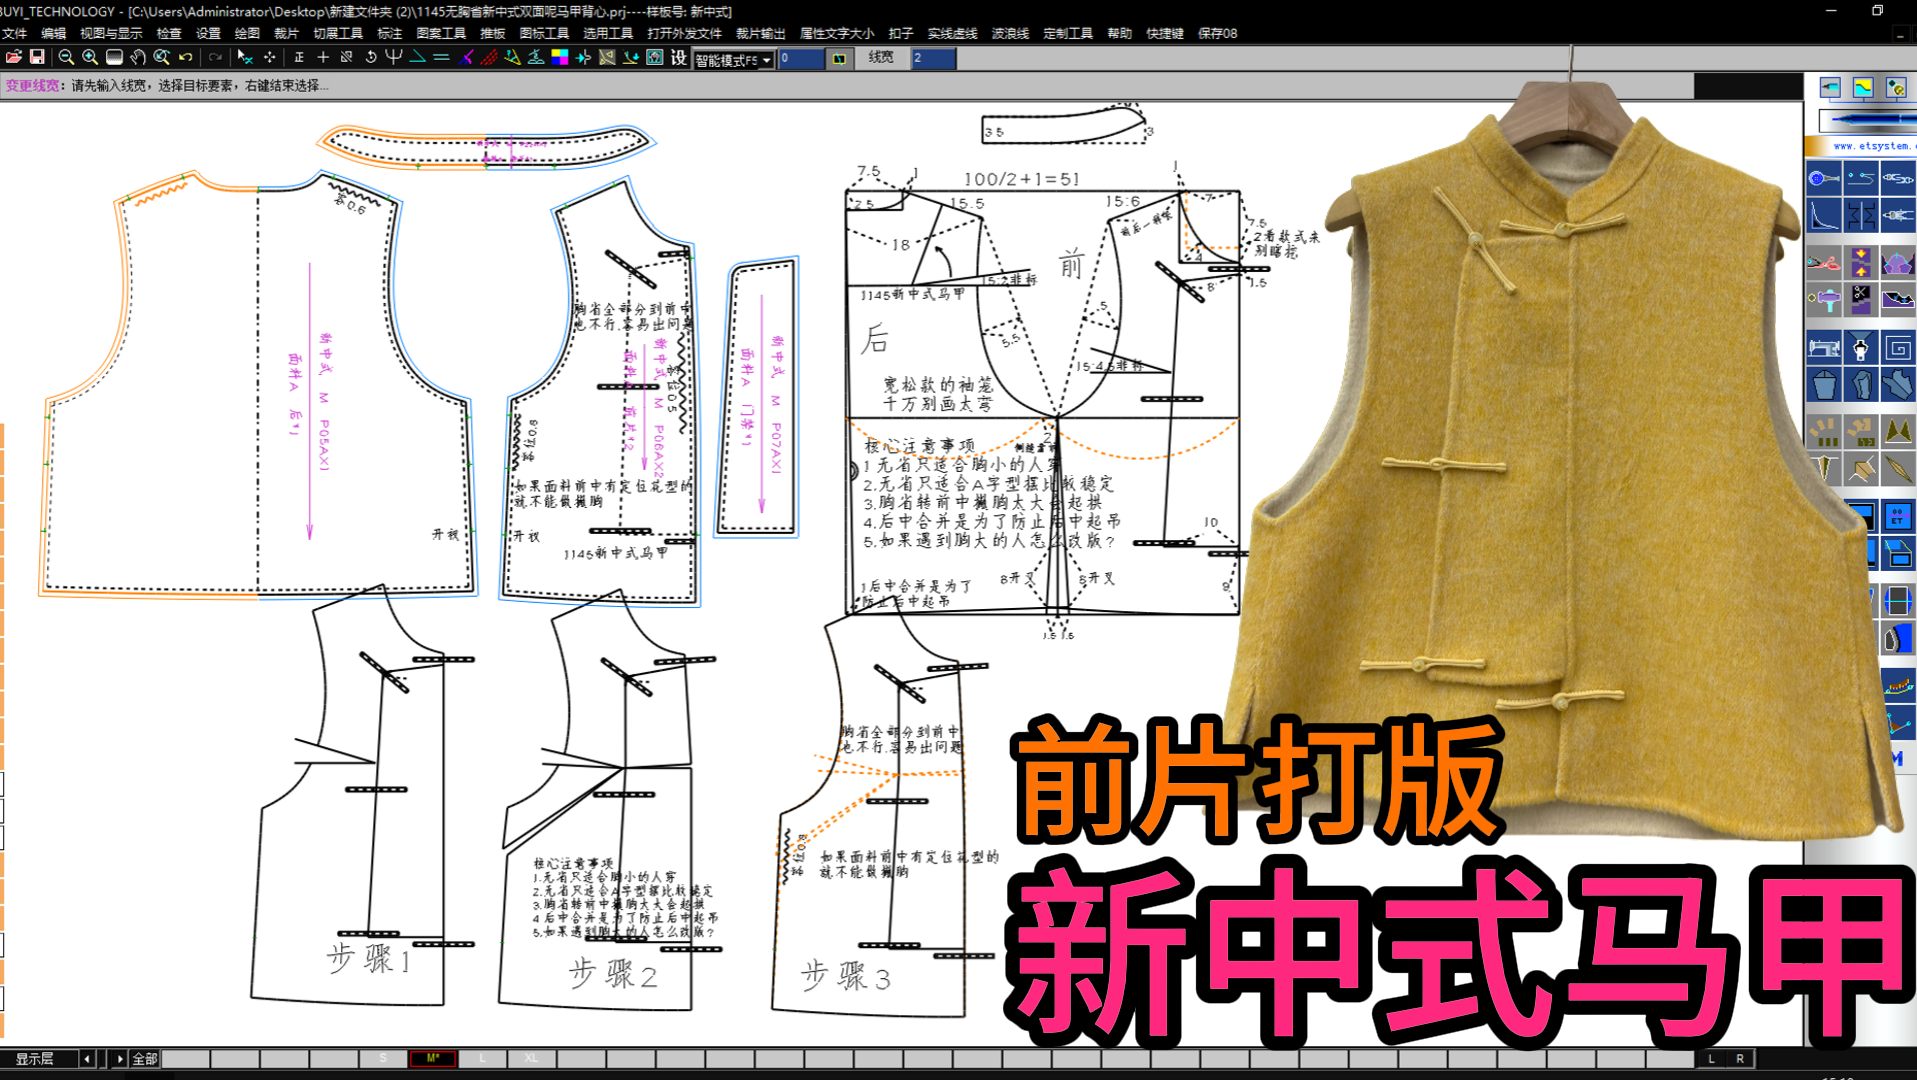The width and height of the screenshot is (1917, 1080).
Task: Select the sewing machine icon in right panel
Action: 1825,347
